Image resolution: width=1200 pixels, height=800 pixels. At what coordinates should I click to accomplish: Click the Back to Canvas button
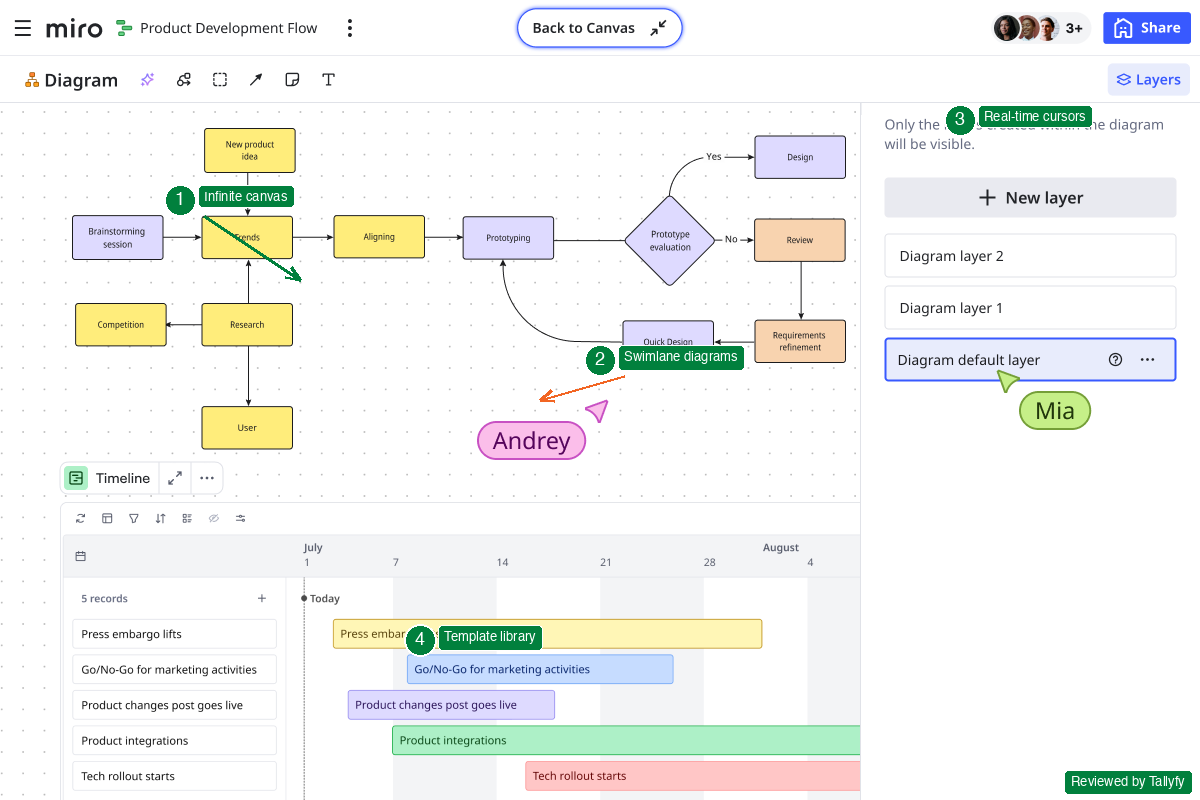(599, 28)
